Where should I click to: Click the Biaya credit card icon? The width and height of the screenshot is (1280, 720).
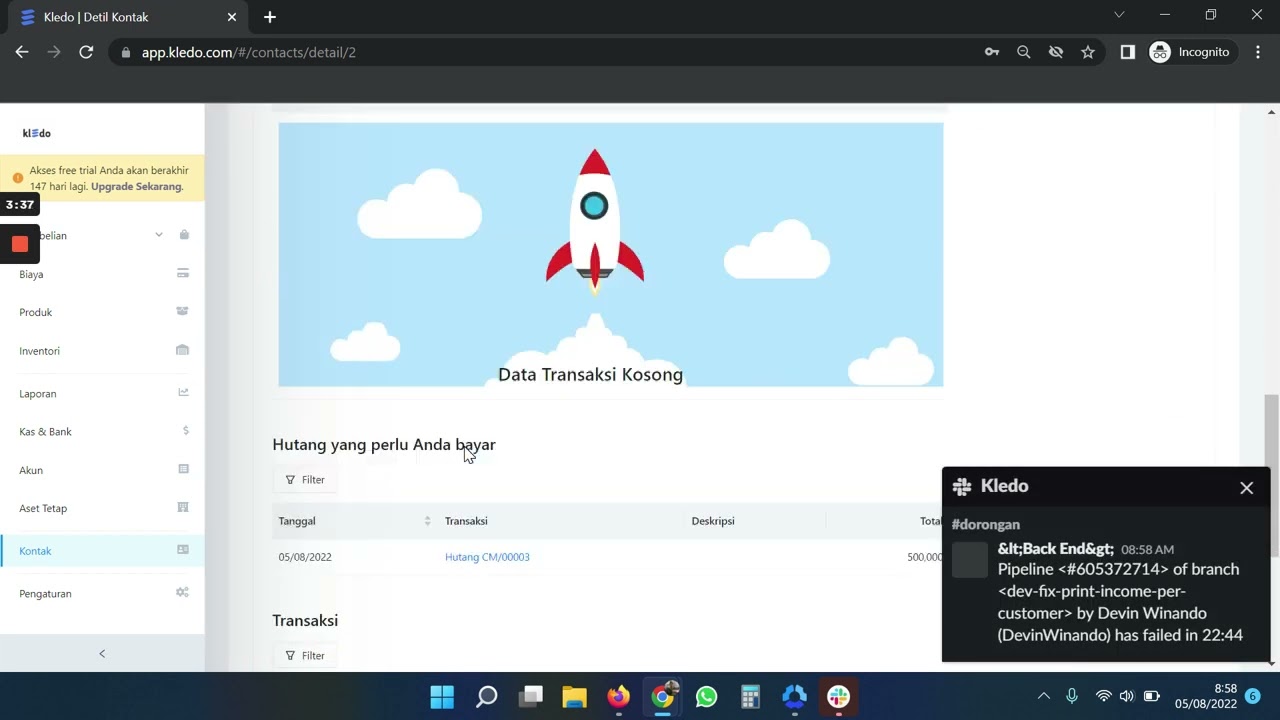click(x=183, y=273)
